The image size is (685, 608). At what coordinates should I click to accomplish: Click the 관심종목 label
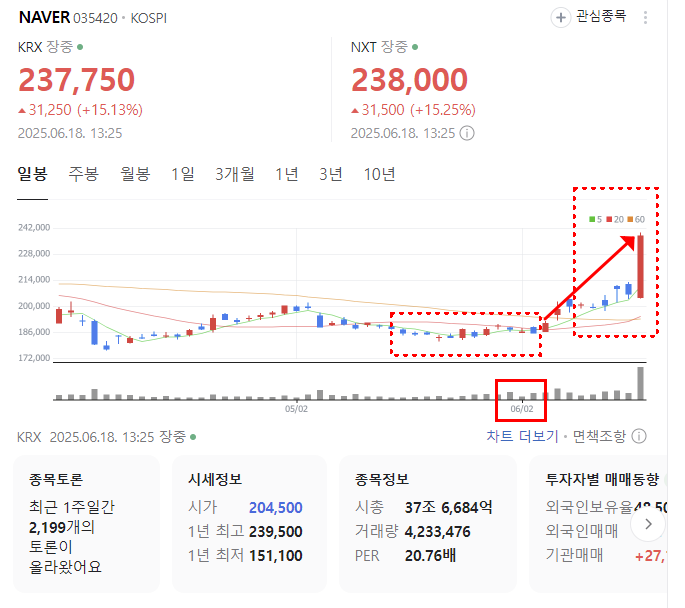click(x=601, y=17)
